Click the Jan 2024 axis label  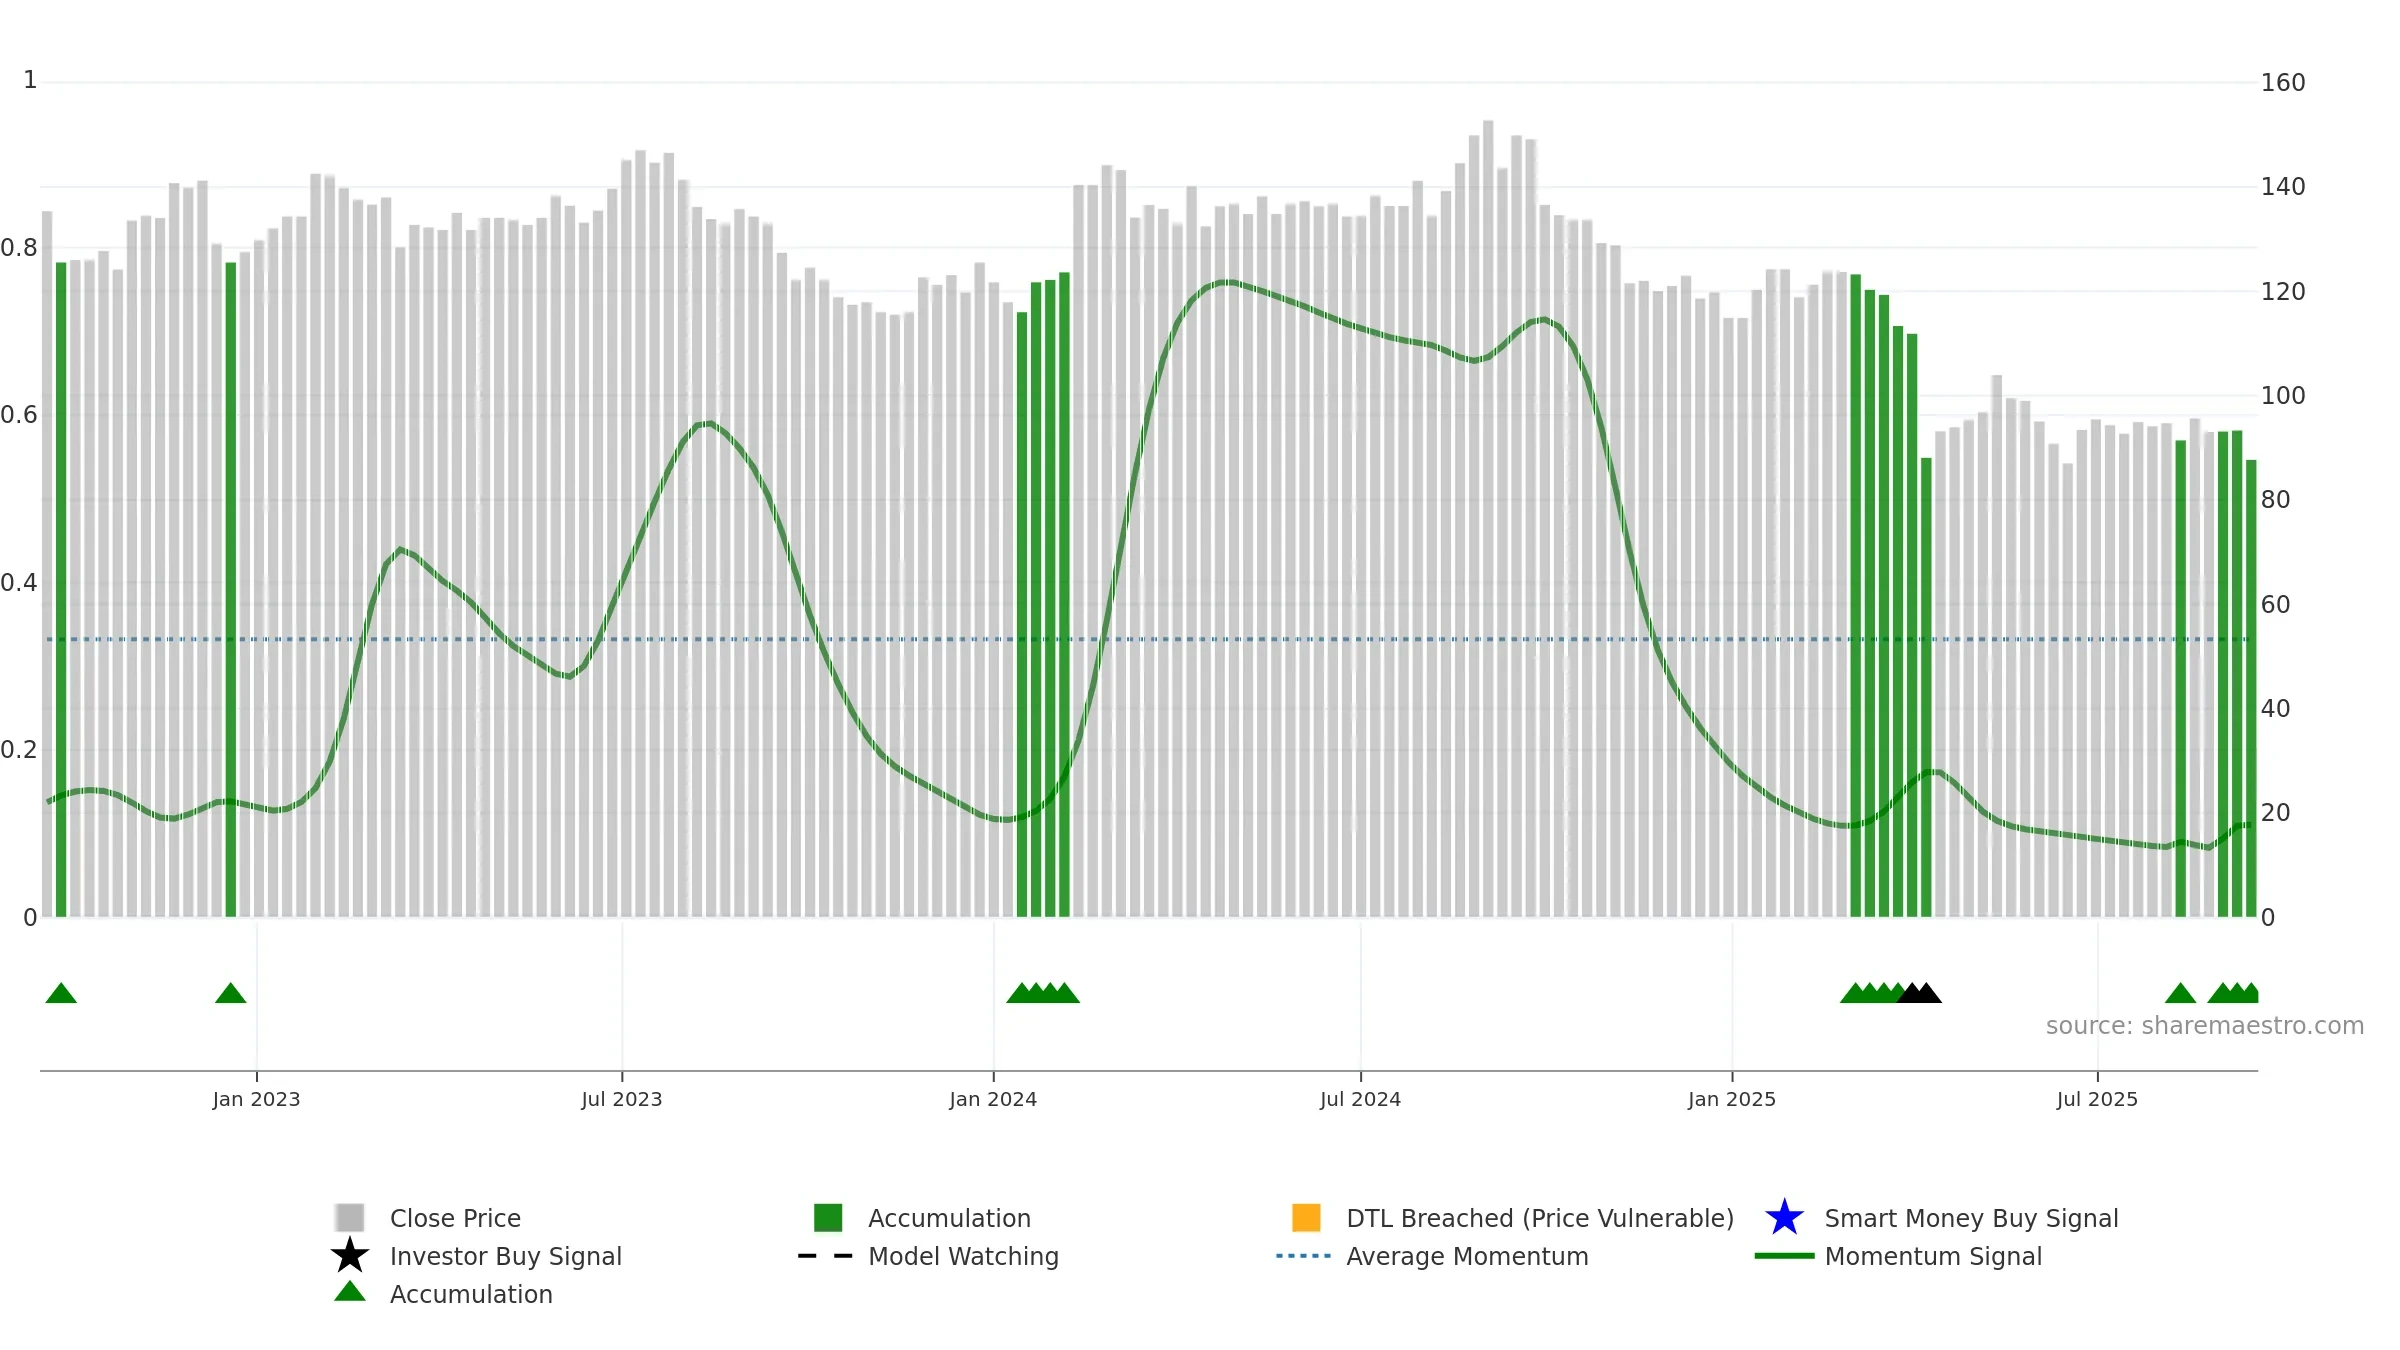[x=993, y=1099]
